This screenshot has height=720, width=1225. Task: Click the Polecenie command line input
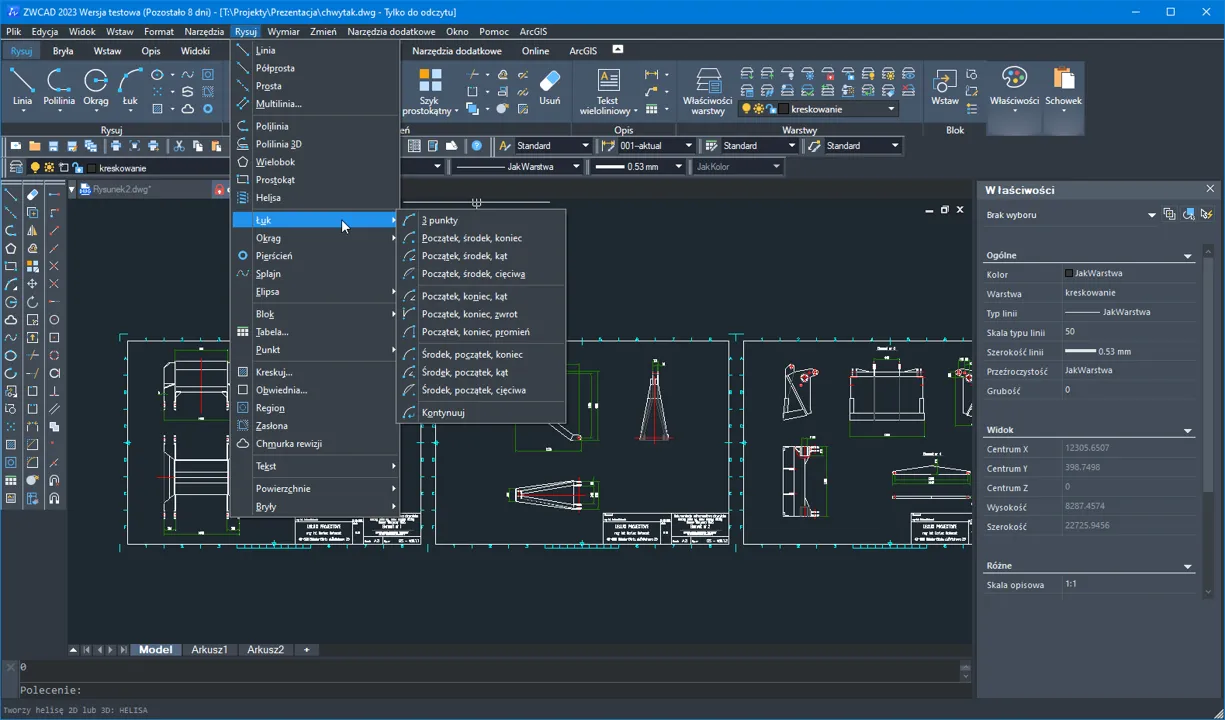click(x=490, y=690)
